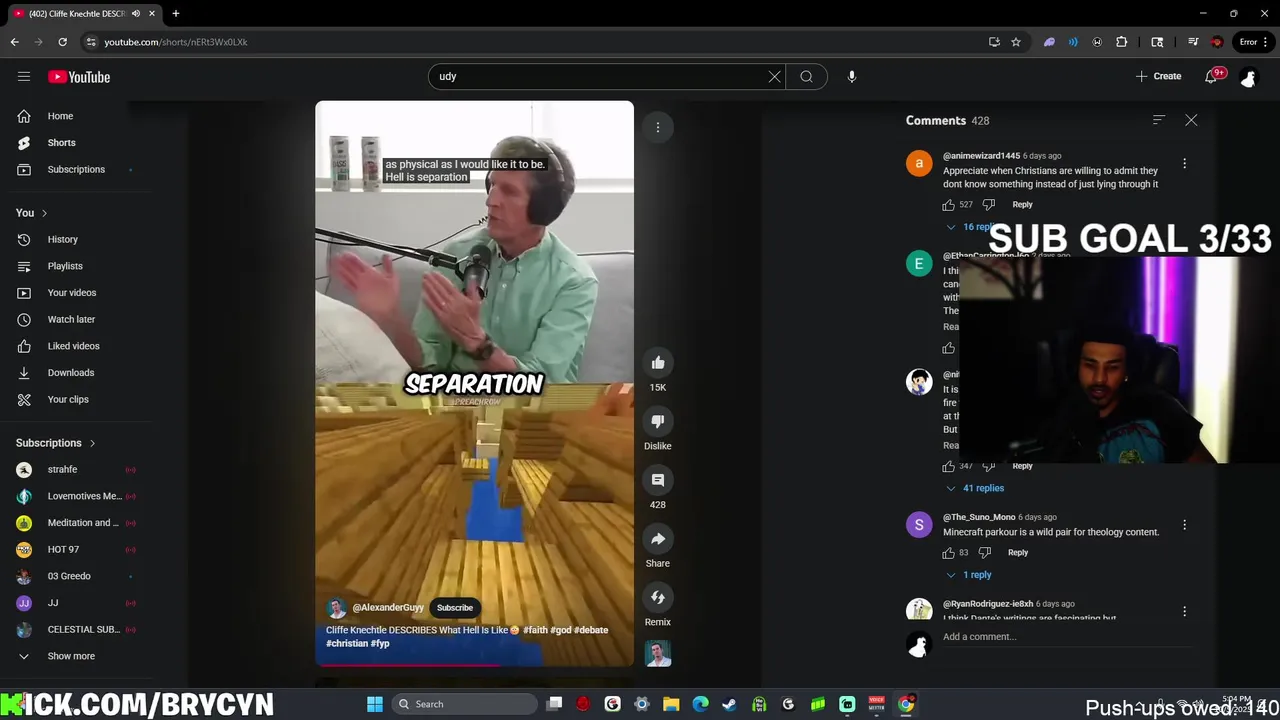Open the YouTube hamburger guide menu

tap(24, 76)
